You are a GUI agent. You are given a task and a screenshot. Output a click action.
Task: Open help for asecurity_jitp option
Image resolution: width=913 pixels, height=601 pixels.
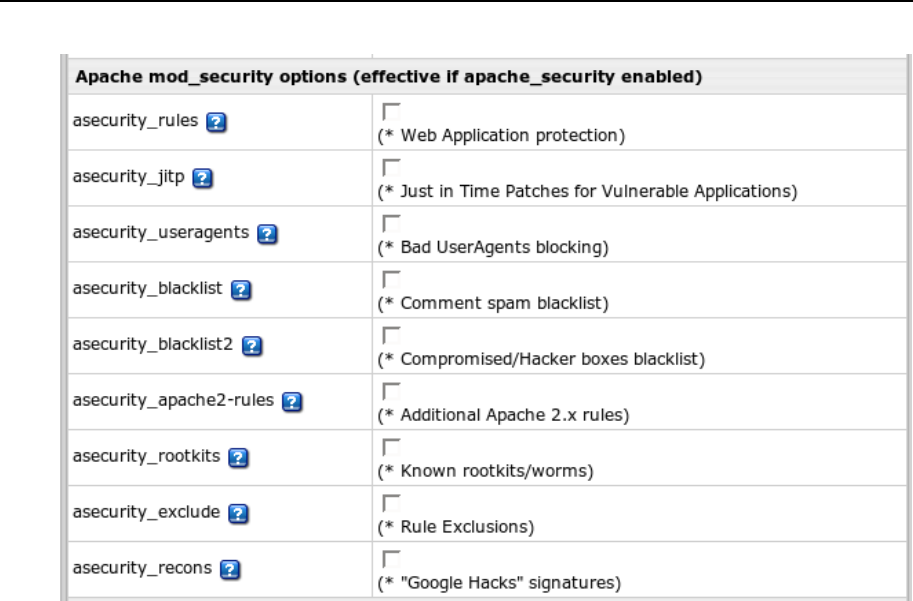(203, 177)
